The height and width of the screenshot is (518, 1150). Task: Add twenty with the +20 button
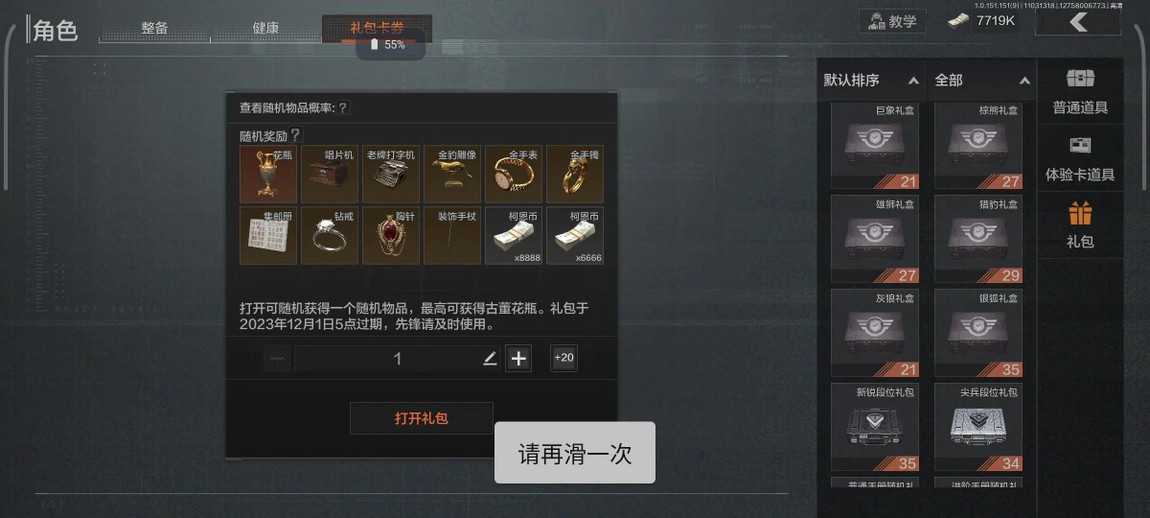tap(564, 358)
